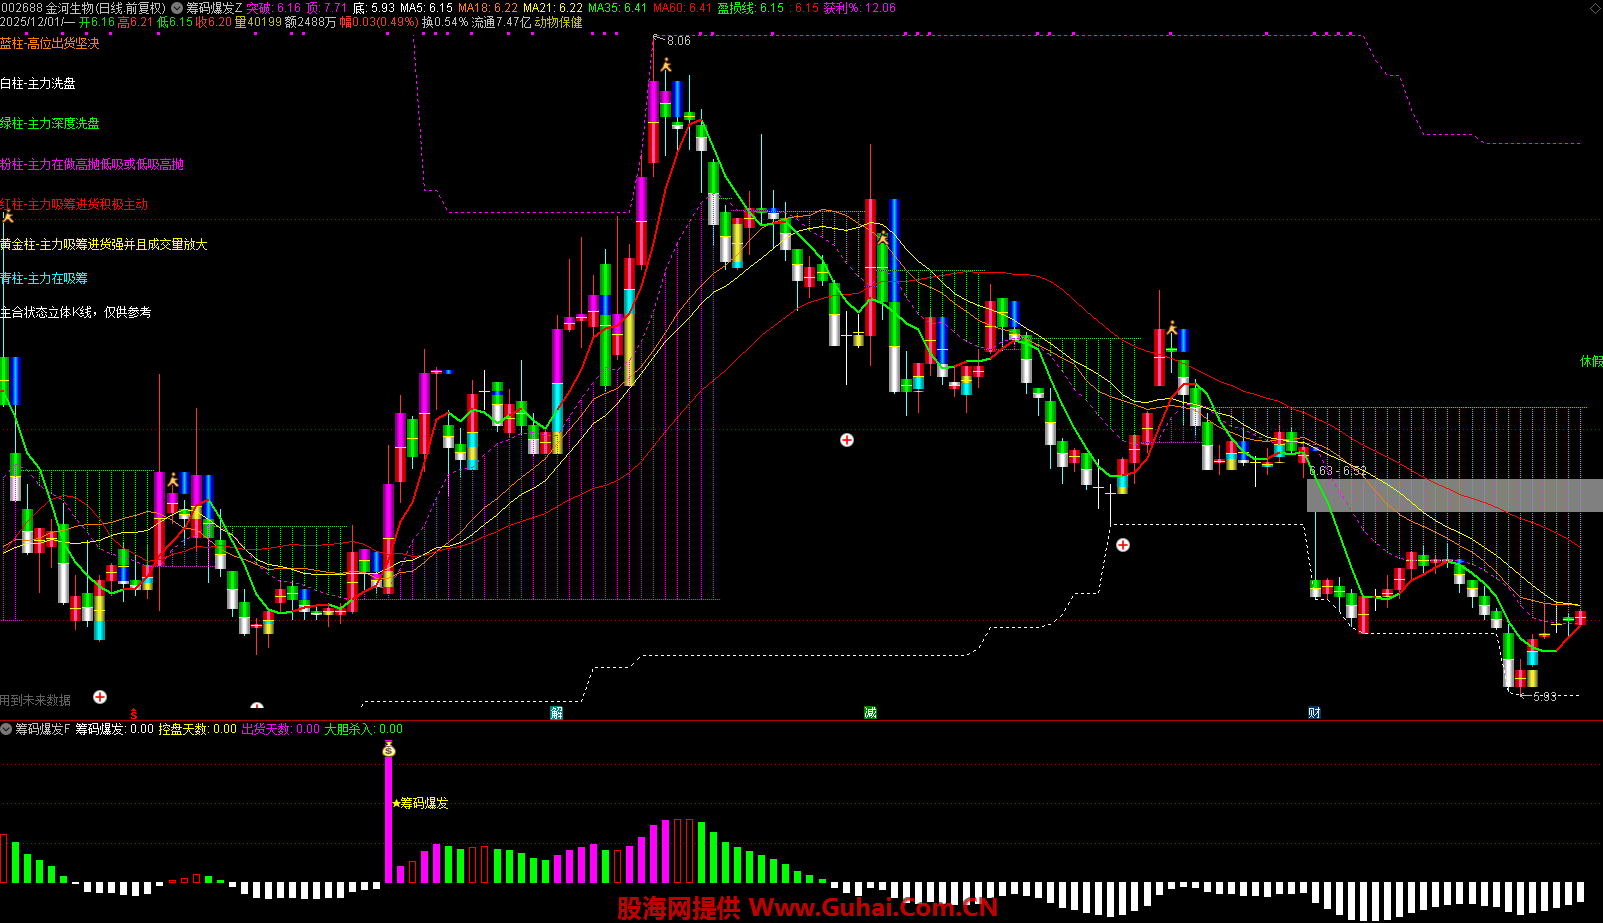Click the 用到未来数据 warning text
Screen dimensions: 1603x923
pos(36,700)
